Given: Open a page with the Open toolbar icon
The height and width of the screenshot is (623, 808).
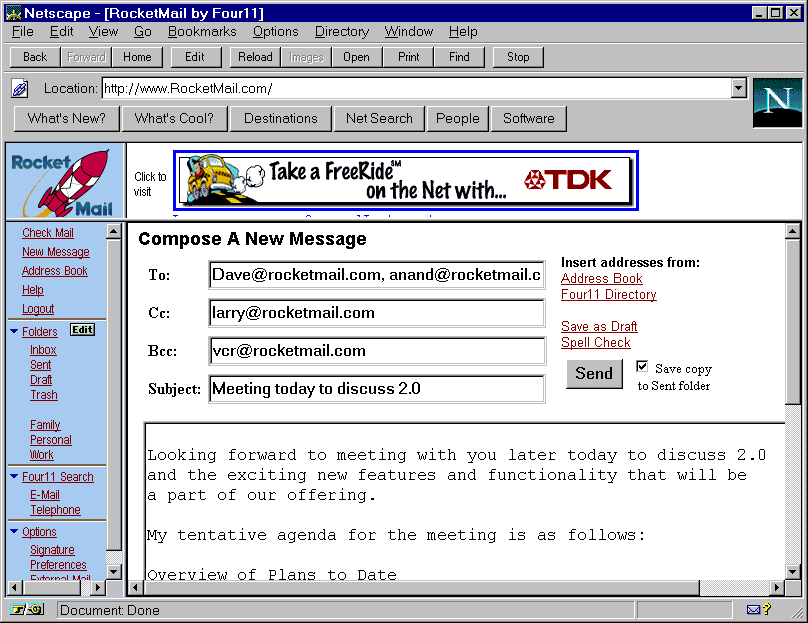Looking at the screenshot, I should 356,57.
